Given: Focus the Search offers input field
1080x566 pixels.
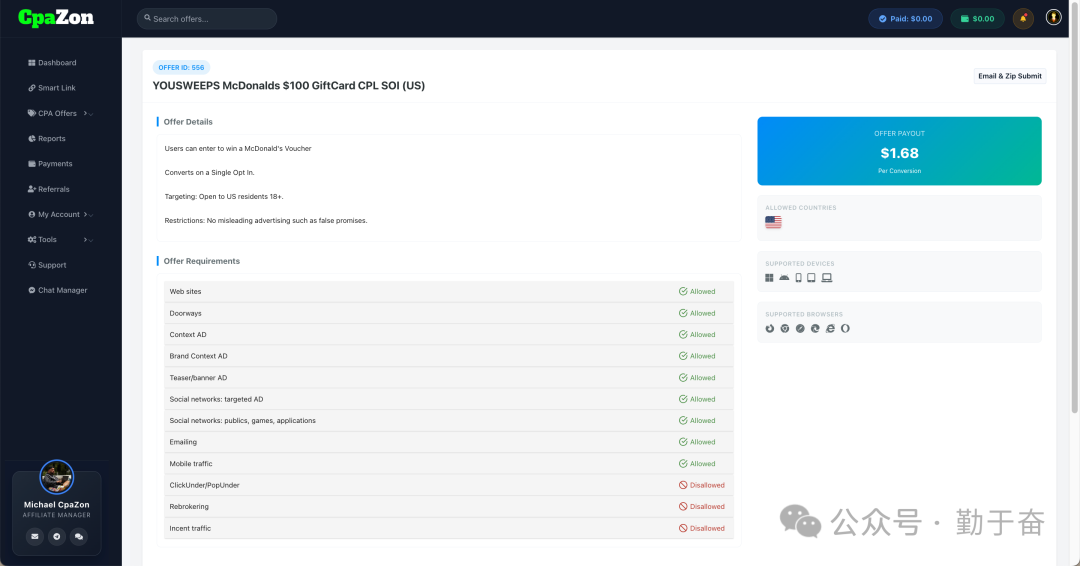Looking at the screenshot, I should point(207,19).
